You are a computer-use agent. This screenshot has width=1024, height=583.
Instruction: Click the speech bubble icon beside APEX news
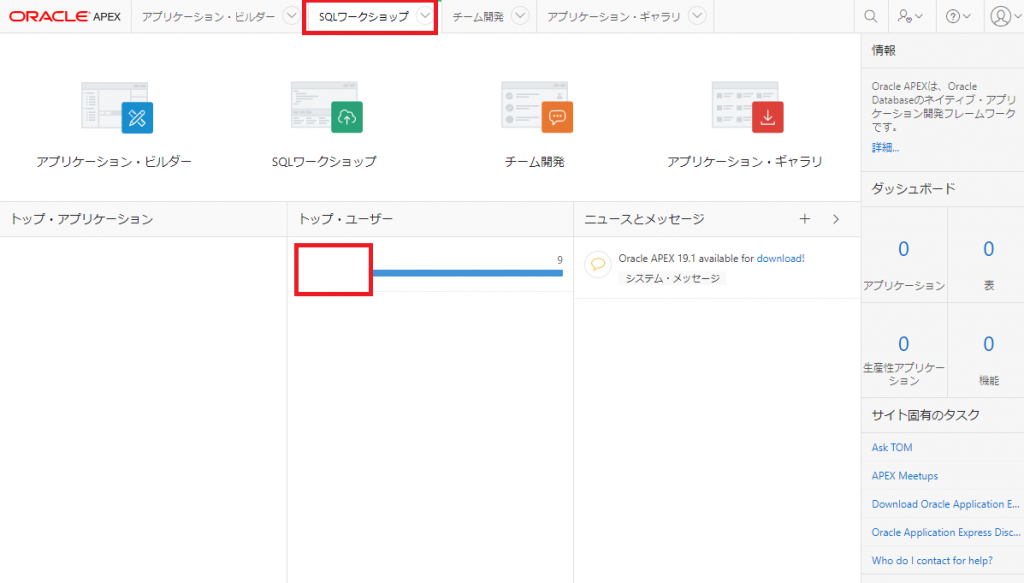[x=598, y=264]
